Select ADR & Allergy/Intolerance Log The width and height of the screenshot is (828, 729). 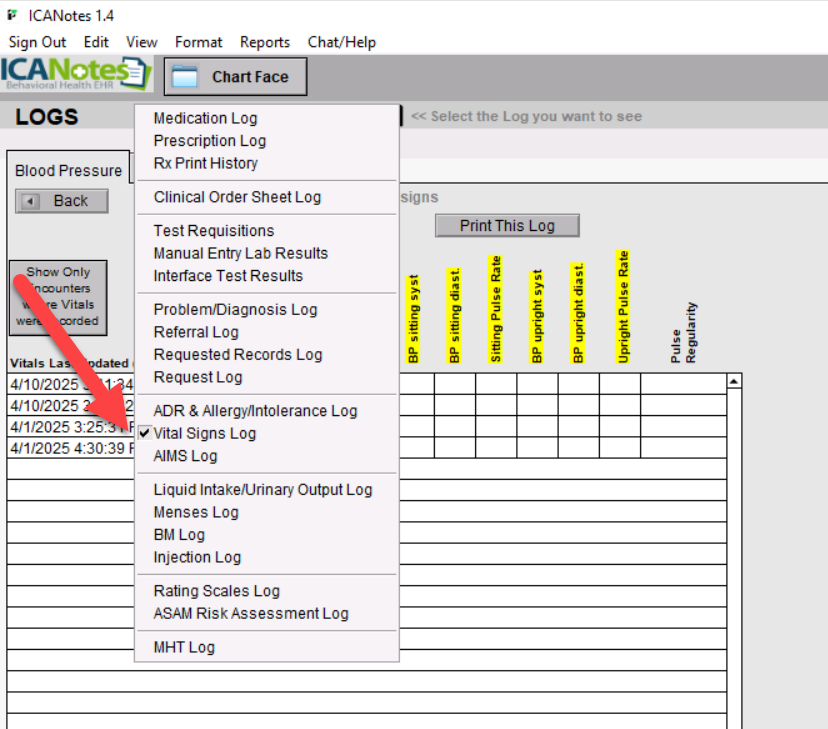(254, 411)
